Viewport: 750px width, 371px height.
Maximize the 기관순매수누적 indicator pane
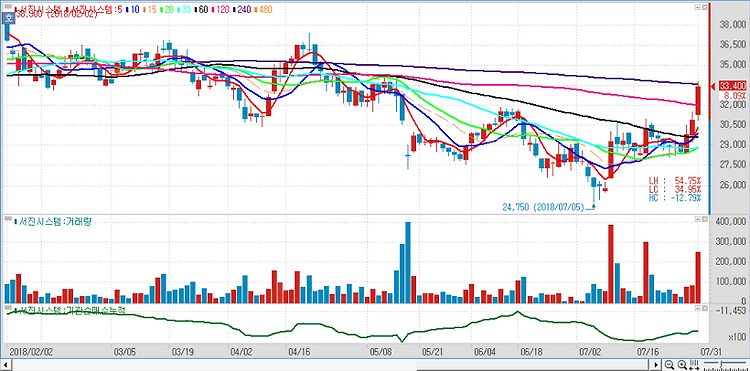tap(697, 307)
